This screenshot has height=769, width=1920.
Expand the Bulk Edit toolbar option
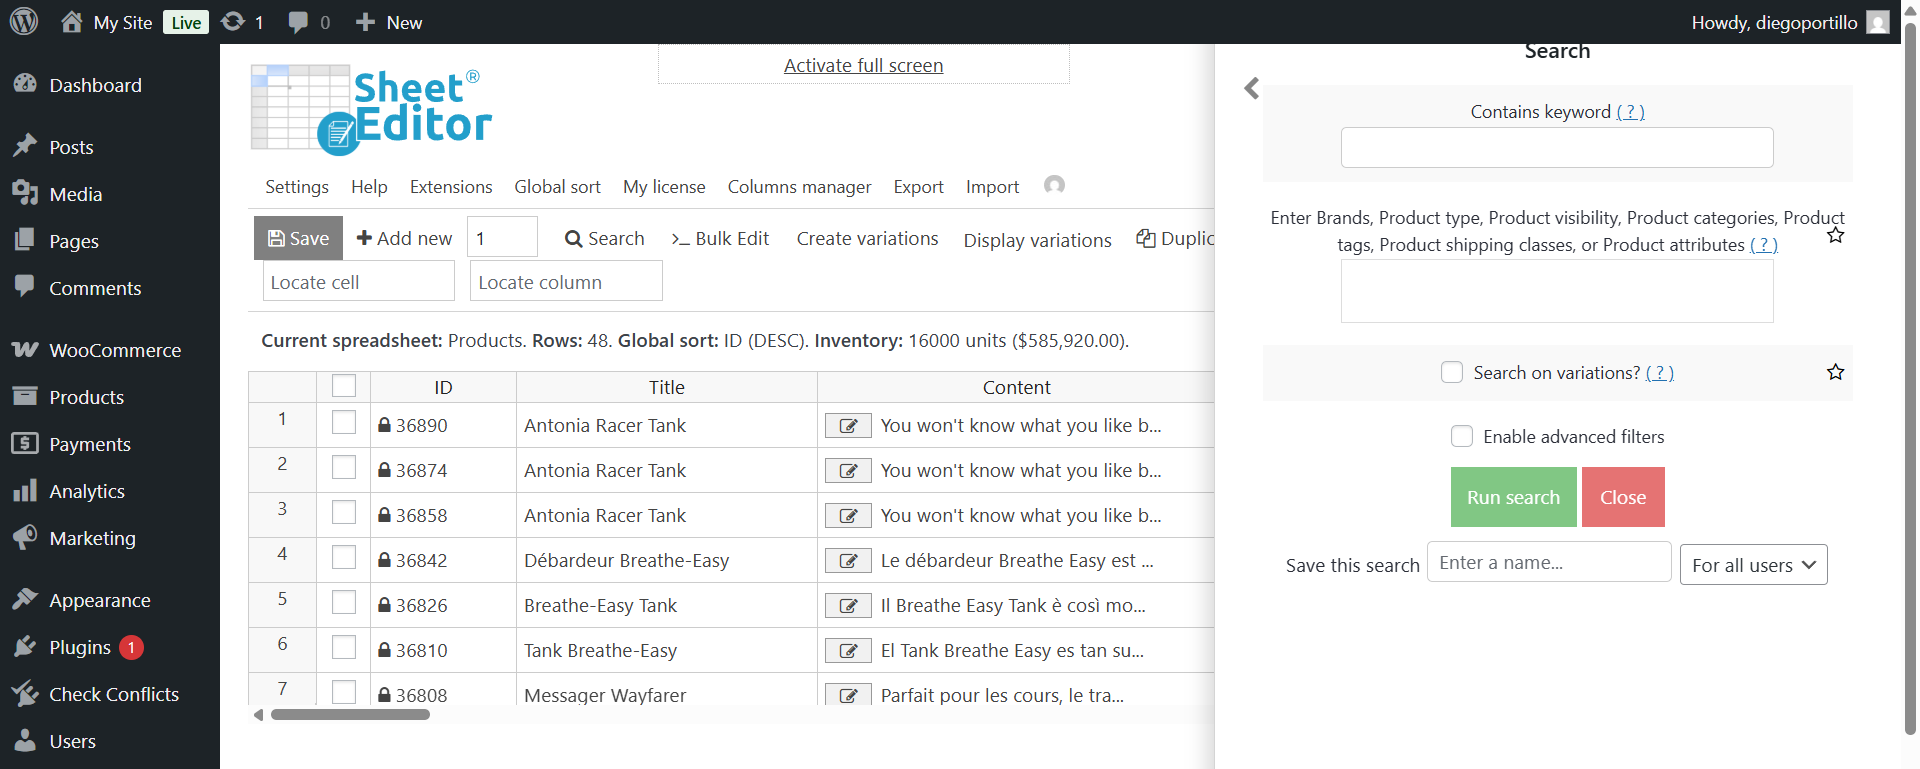point(720,239)
